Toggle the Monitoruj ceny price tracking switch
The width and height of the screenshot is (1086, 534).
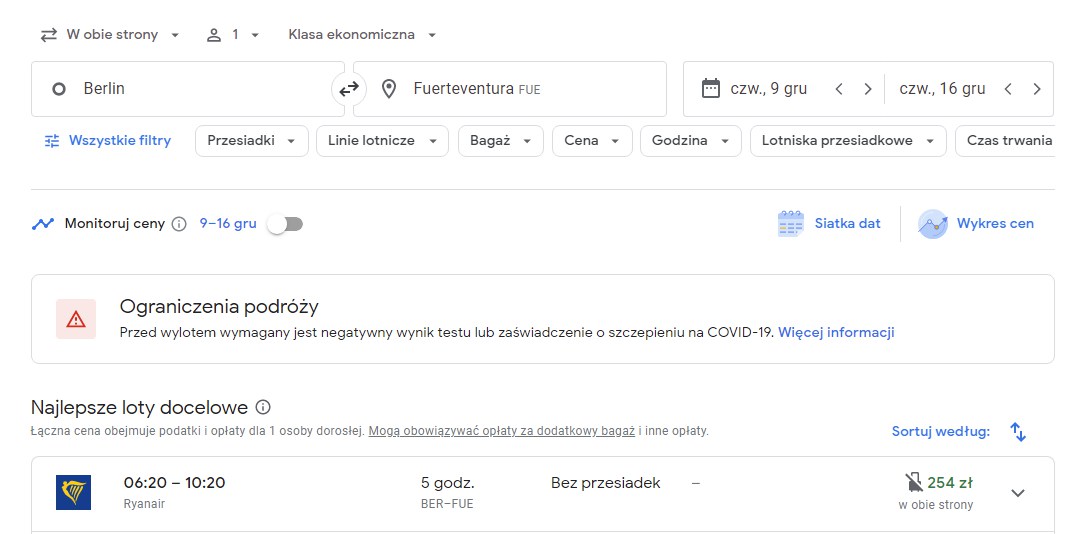(286, 224)
